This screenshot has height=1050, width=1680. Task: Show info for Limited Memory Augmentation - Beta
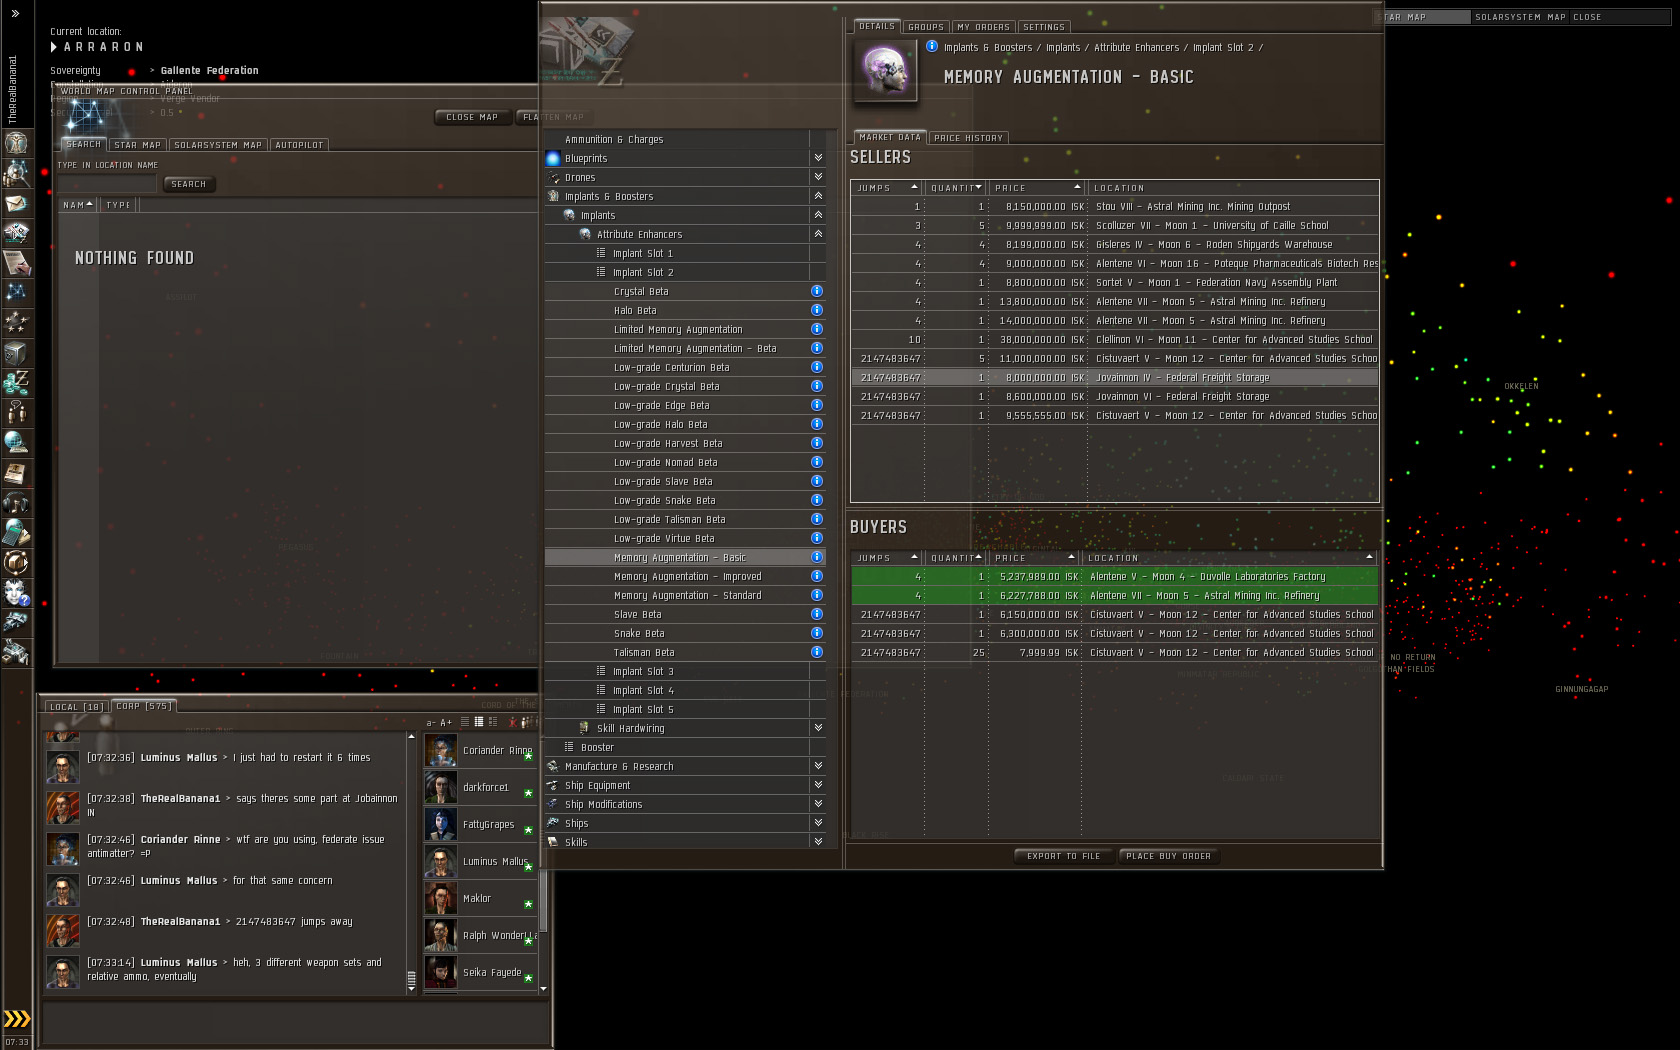coord(817,348)
